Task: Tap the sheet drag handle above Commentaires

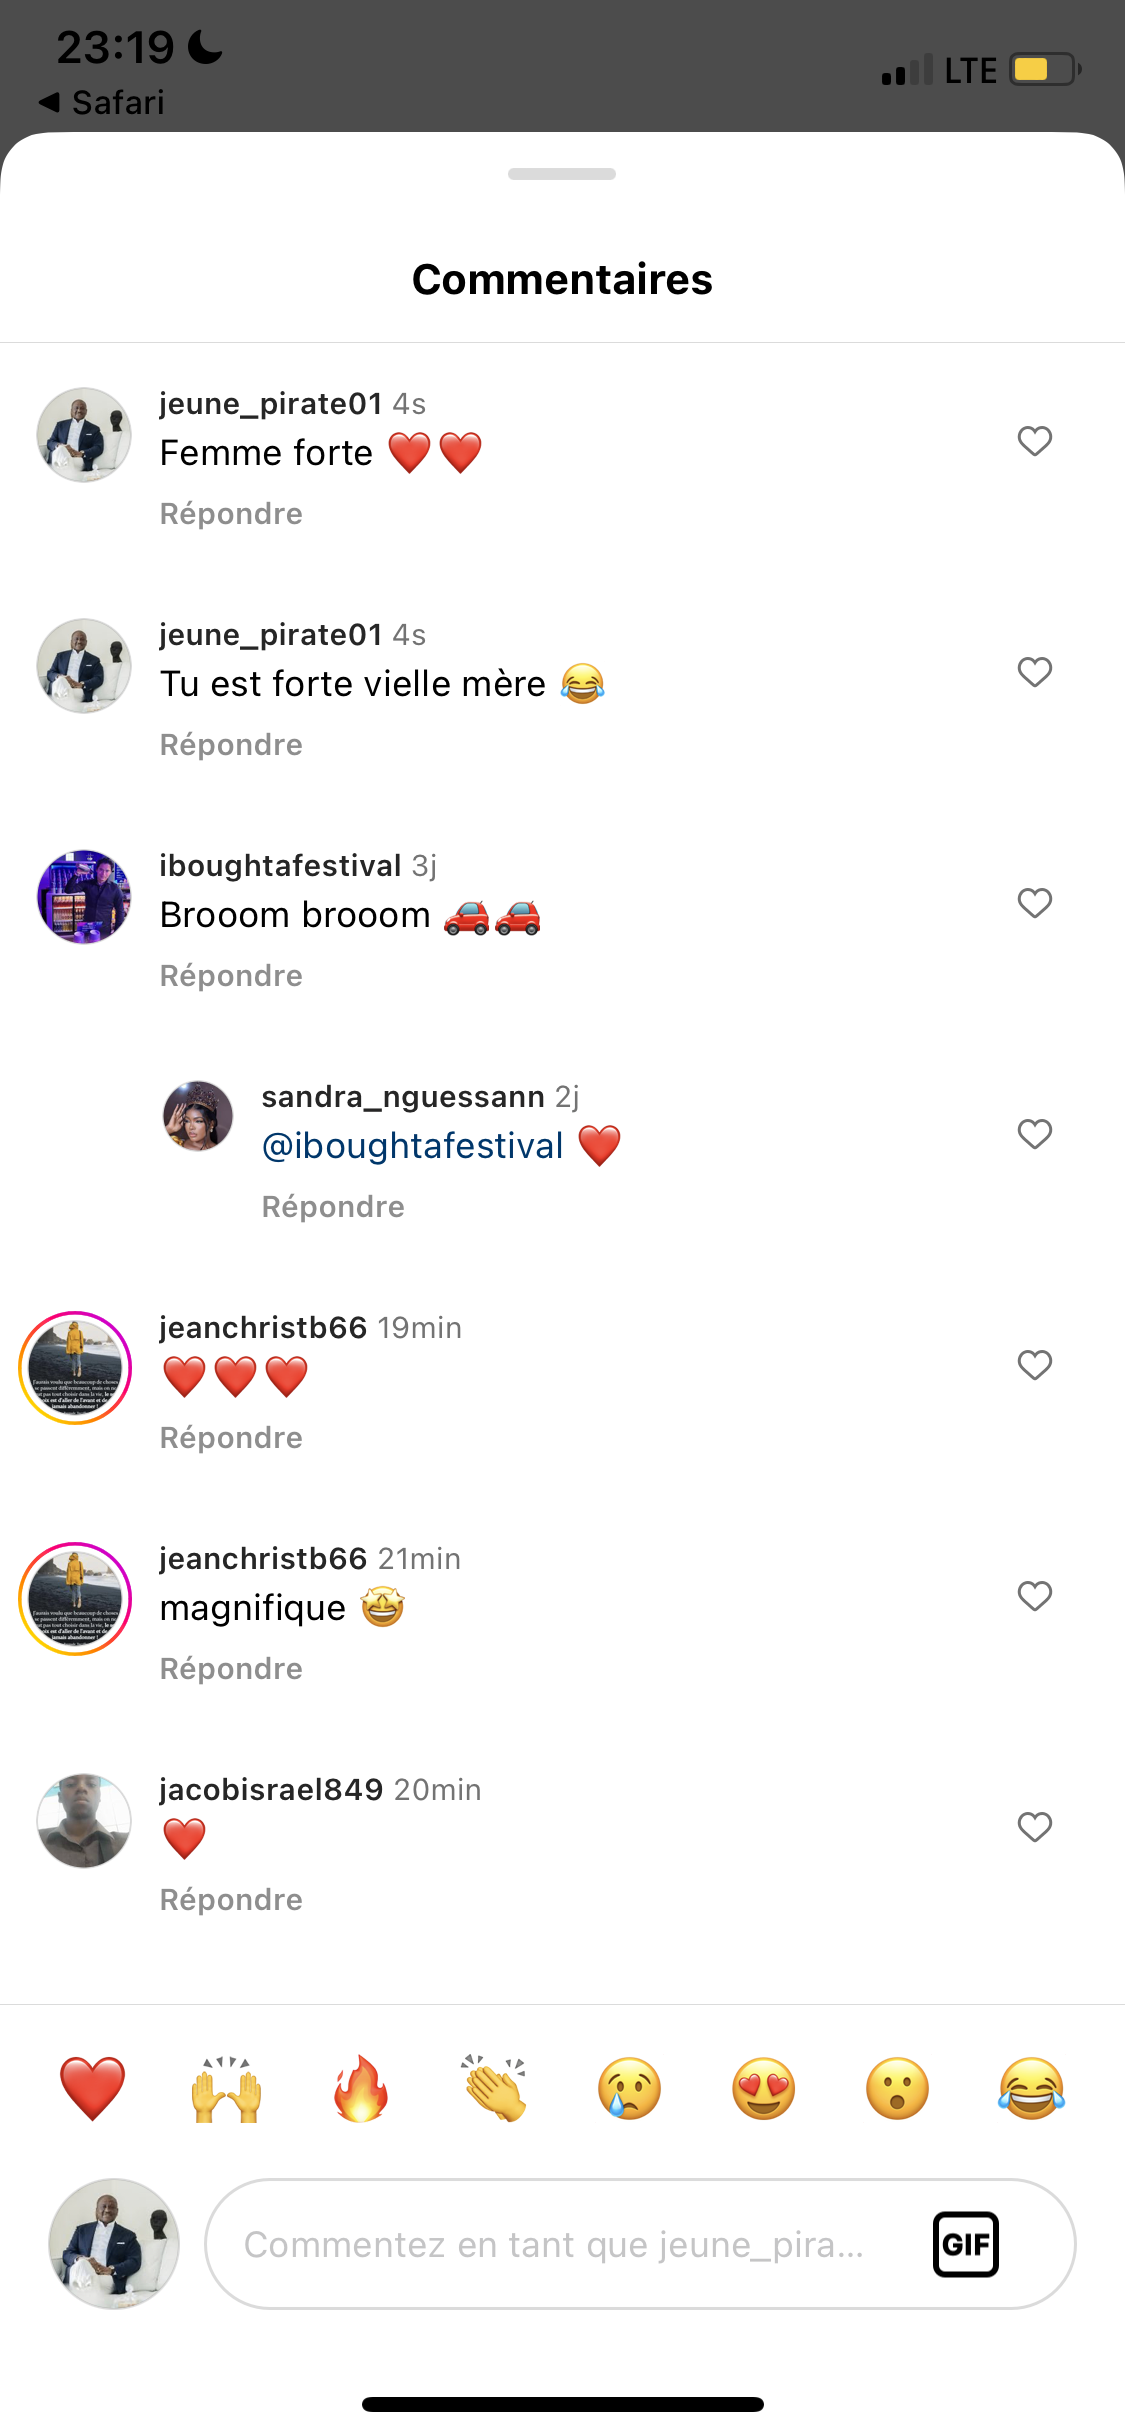Action: 562,174
